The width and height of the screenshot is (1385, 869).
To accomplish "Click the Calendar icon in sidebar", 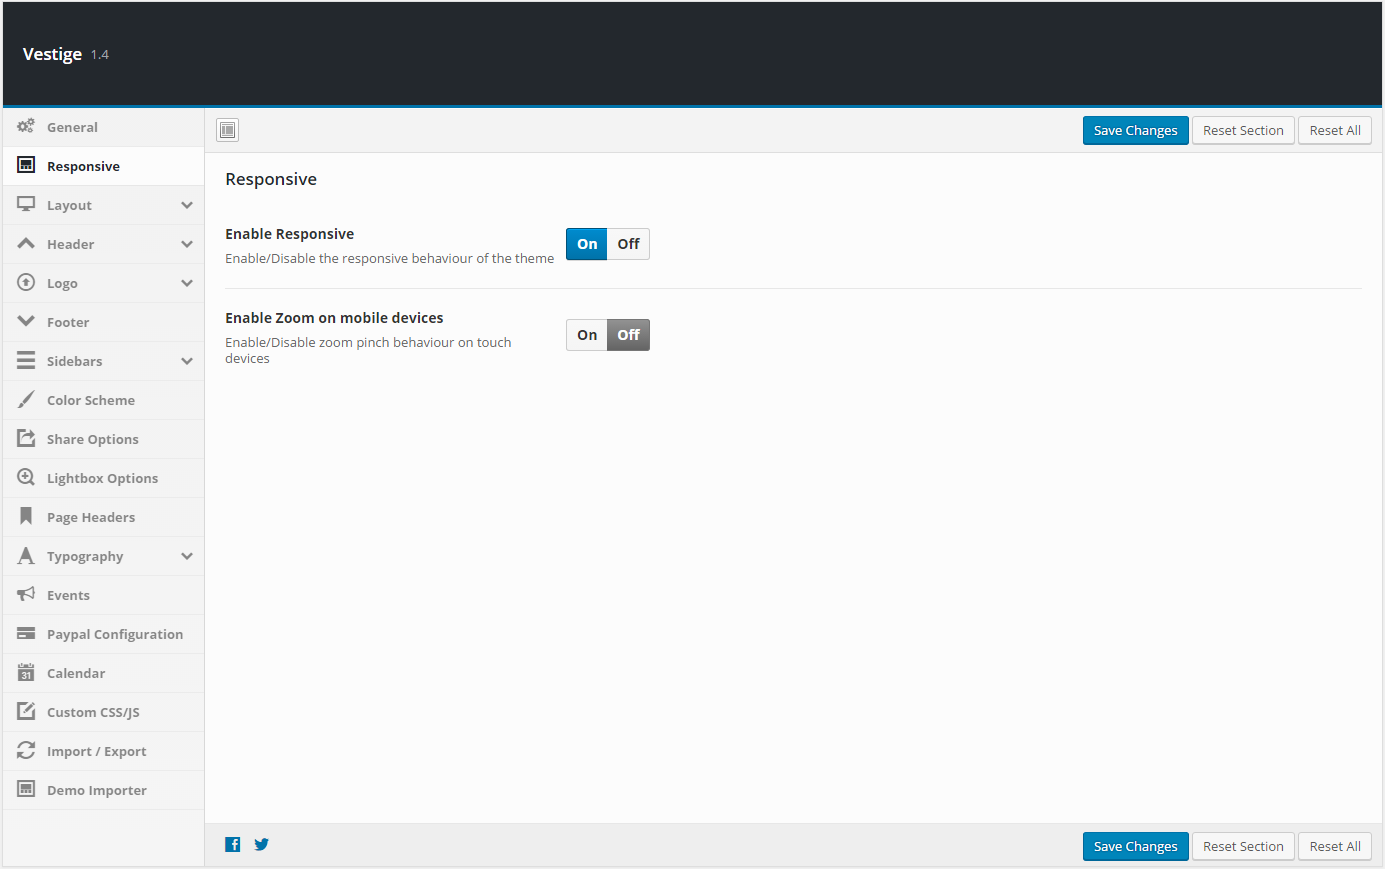I will [26, 673].
